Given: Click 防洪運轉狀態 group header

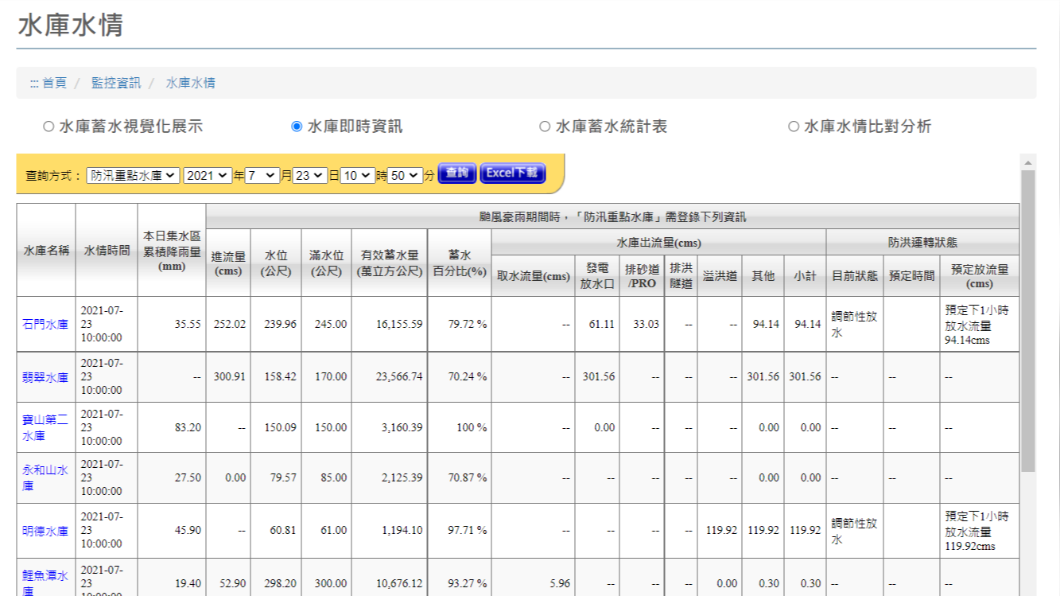Looking at the screenshot, I should click(x=922, y=243).
